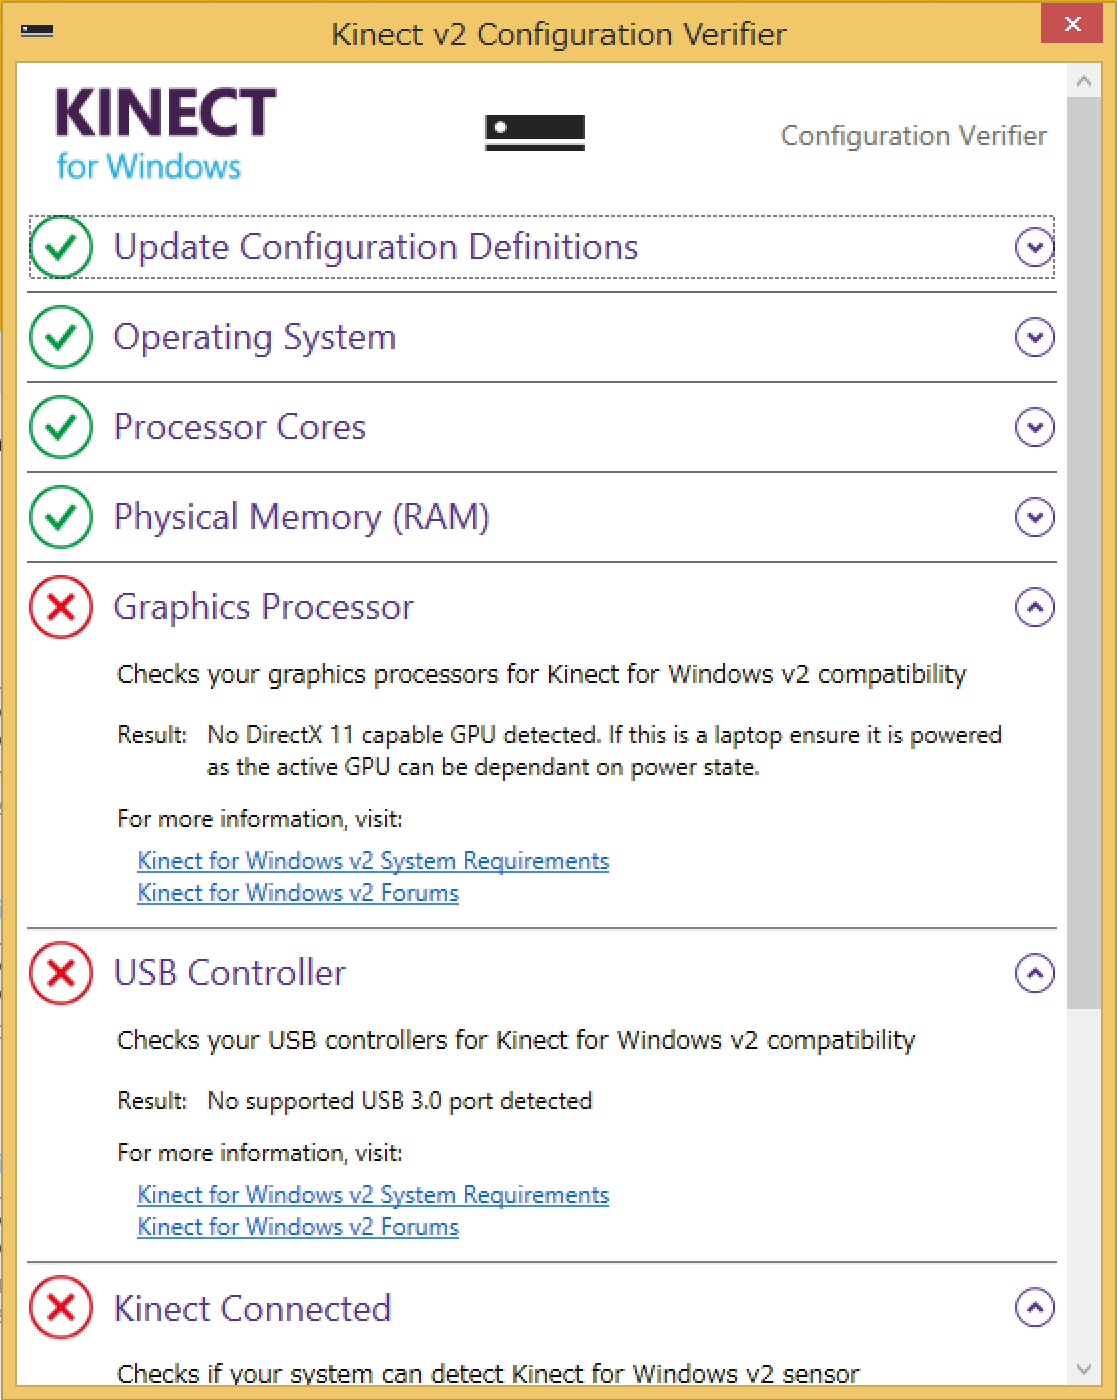Open System Requirements link under USB Controller
The width and height of the screenshot is (1117, 1400).
tap(373, 1195)
